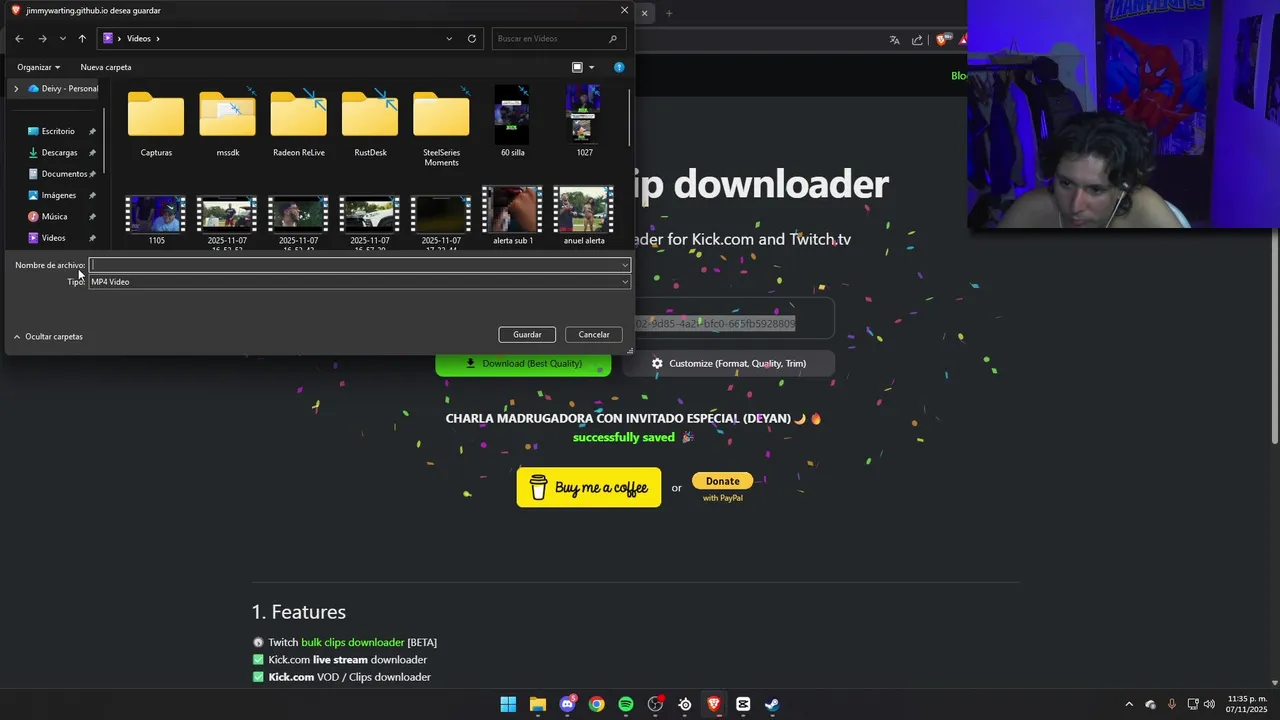1280x720 pixels.
Task: Collapse with Ocultar carpetas
Action: tap(48, 337)
